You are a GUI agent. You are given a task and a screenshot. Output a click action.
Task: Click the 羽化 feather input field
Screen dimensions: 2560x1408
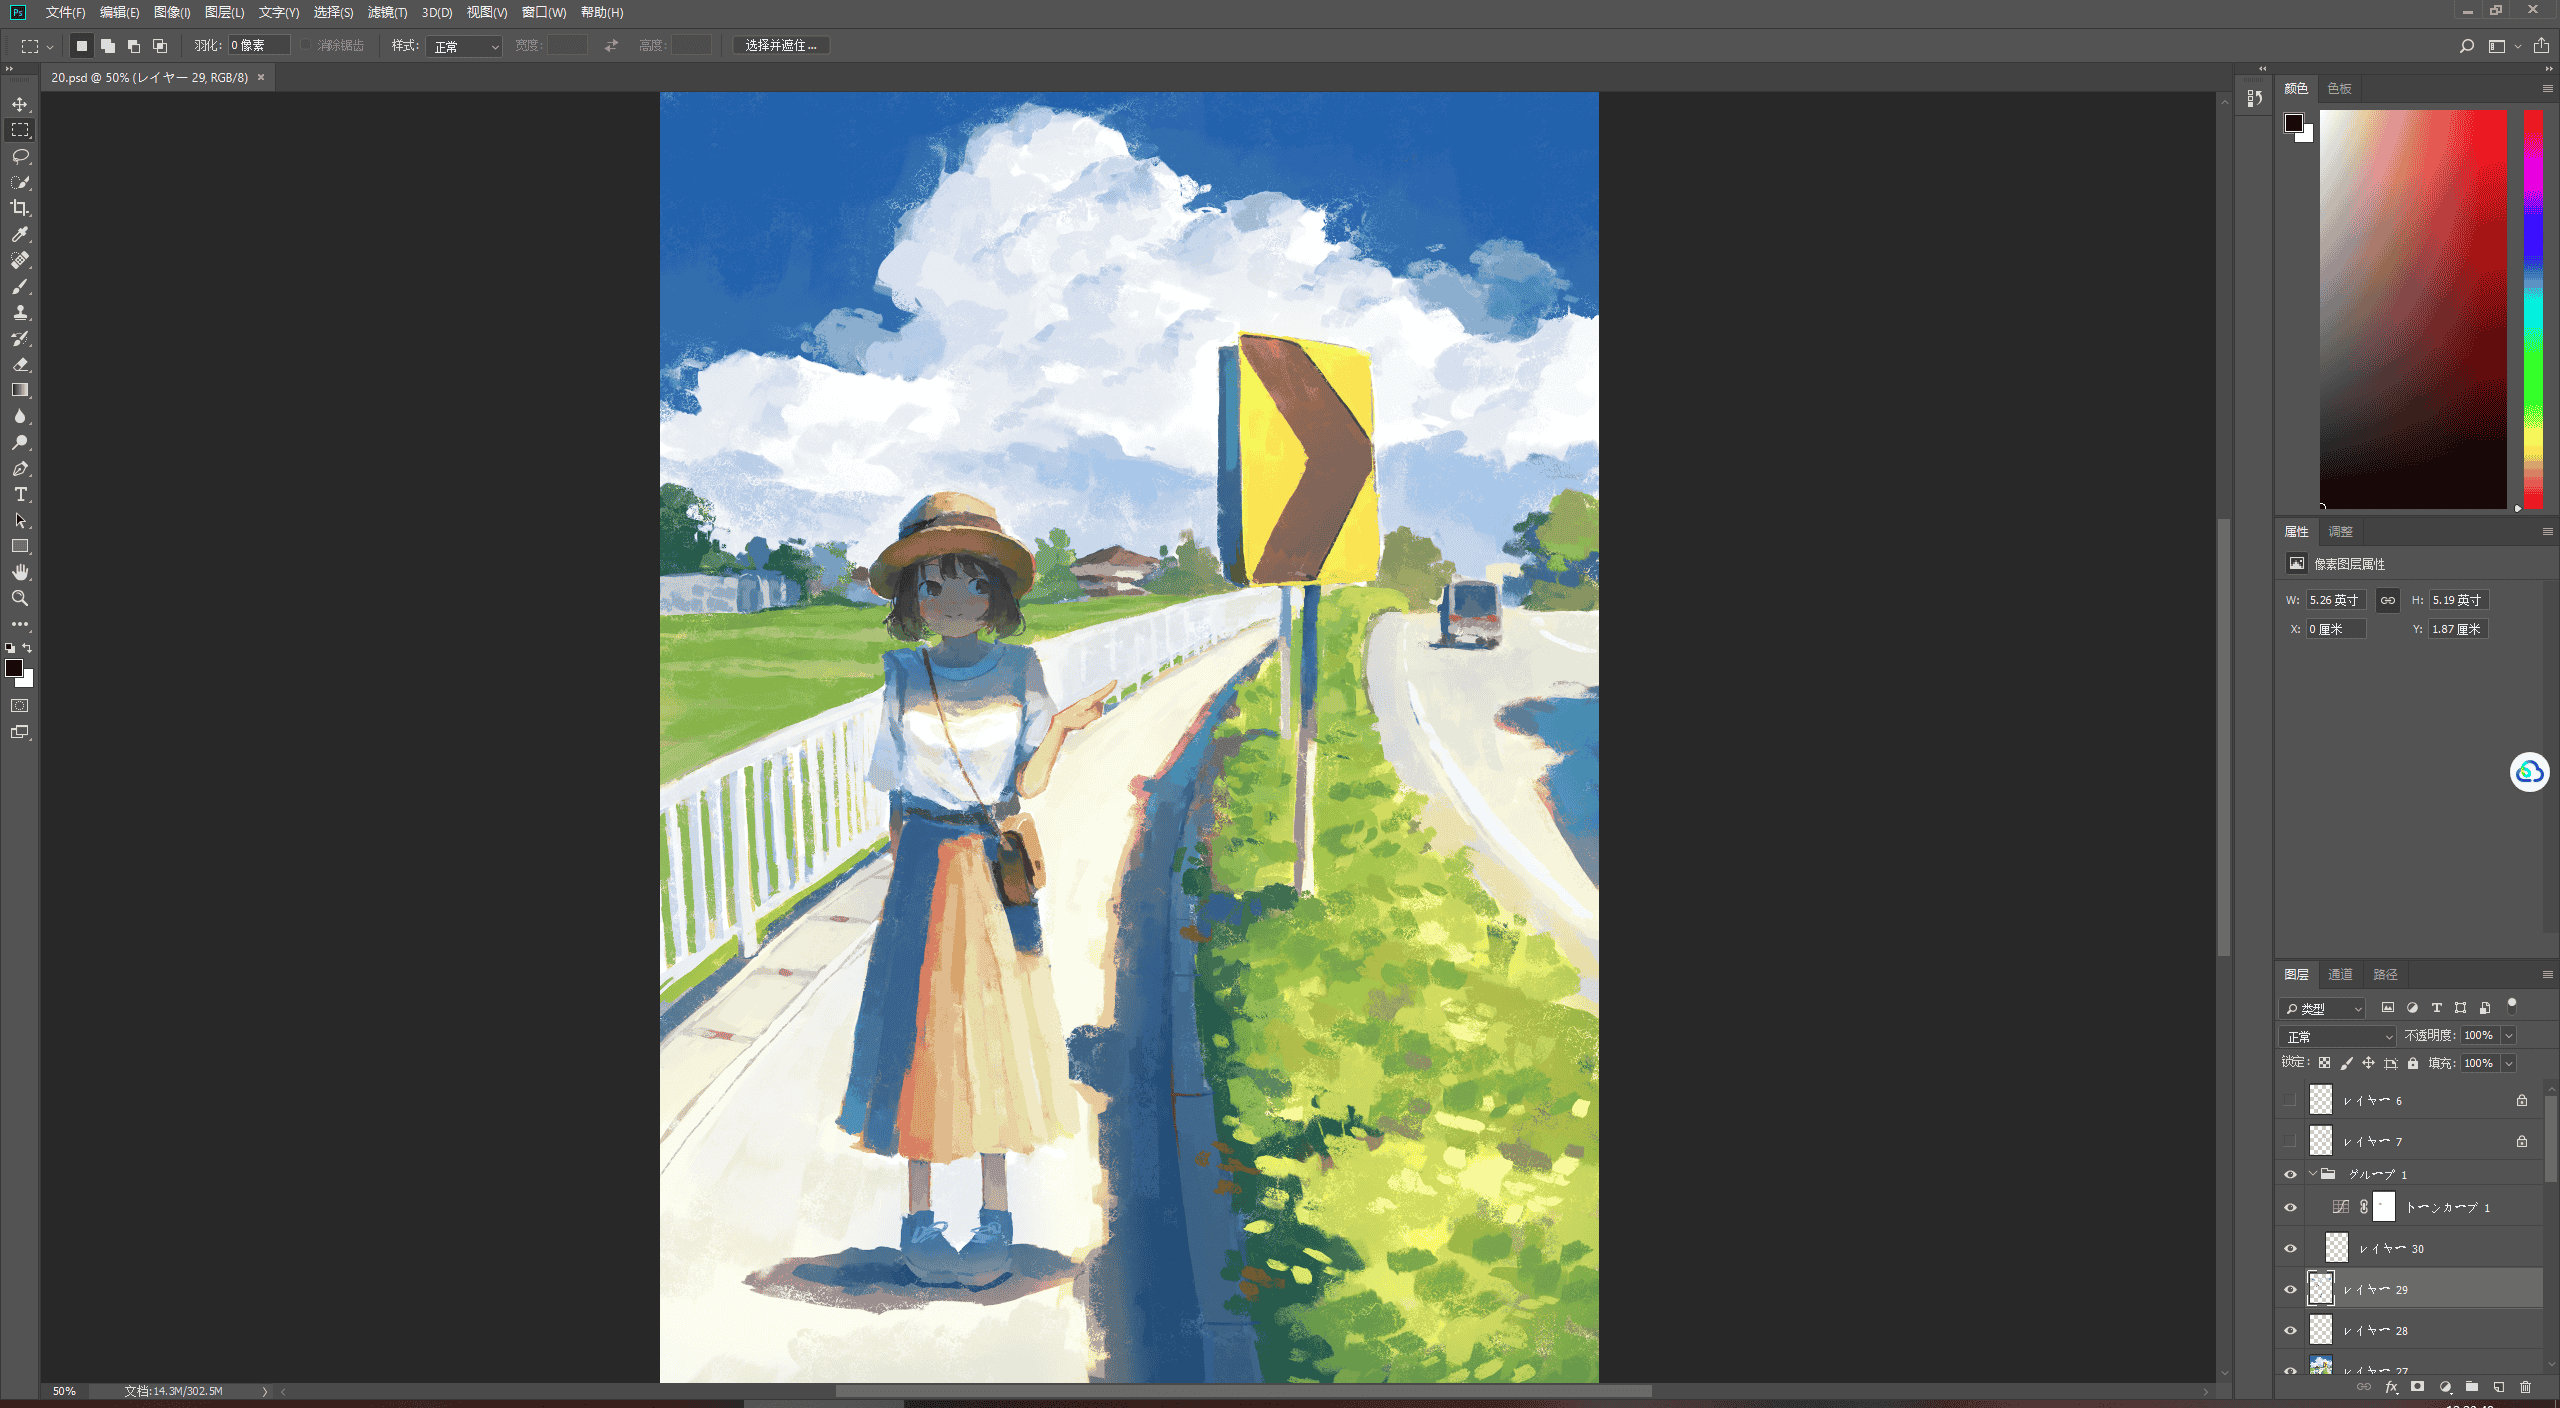[259, 45]
